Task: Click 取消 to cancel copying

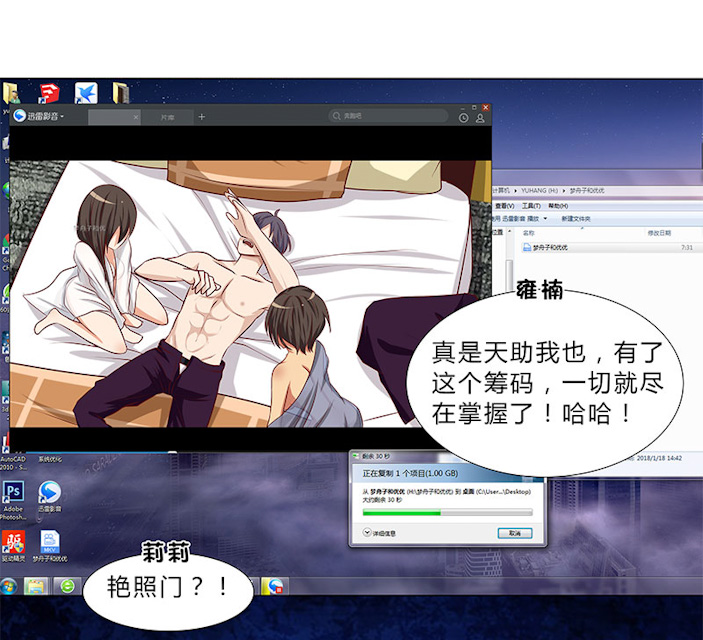Action: click(515, 533)
